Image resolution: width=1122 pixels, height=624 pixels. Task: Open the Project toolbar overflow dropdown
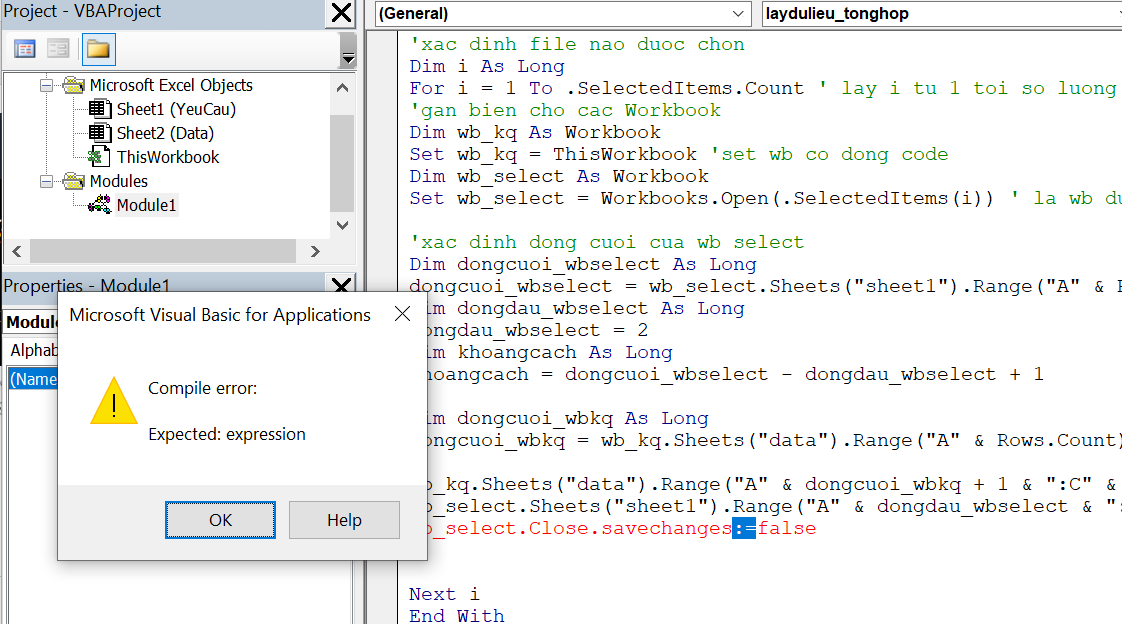348,50
